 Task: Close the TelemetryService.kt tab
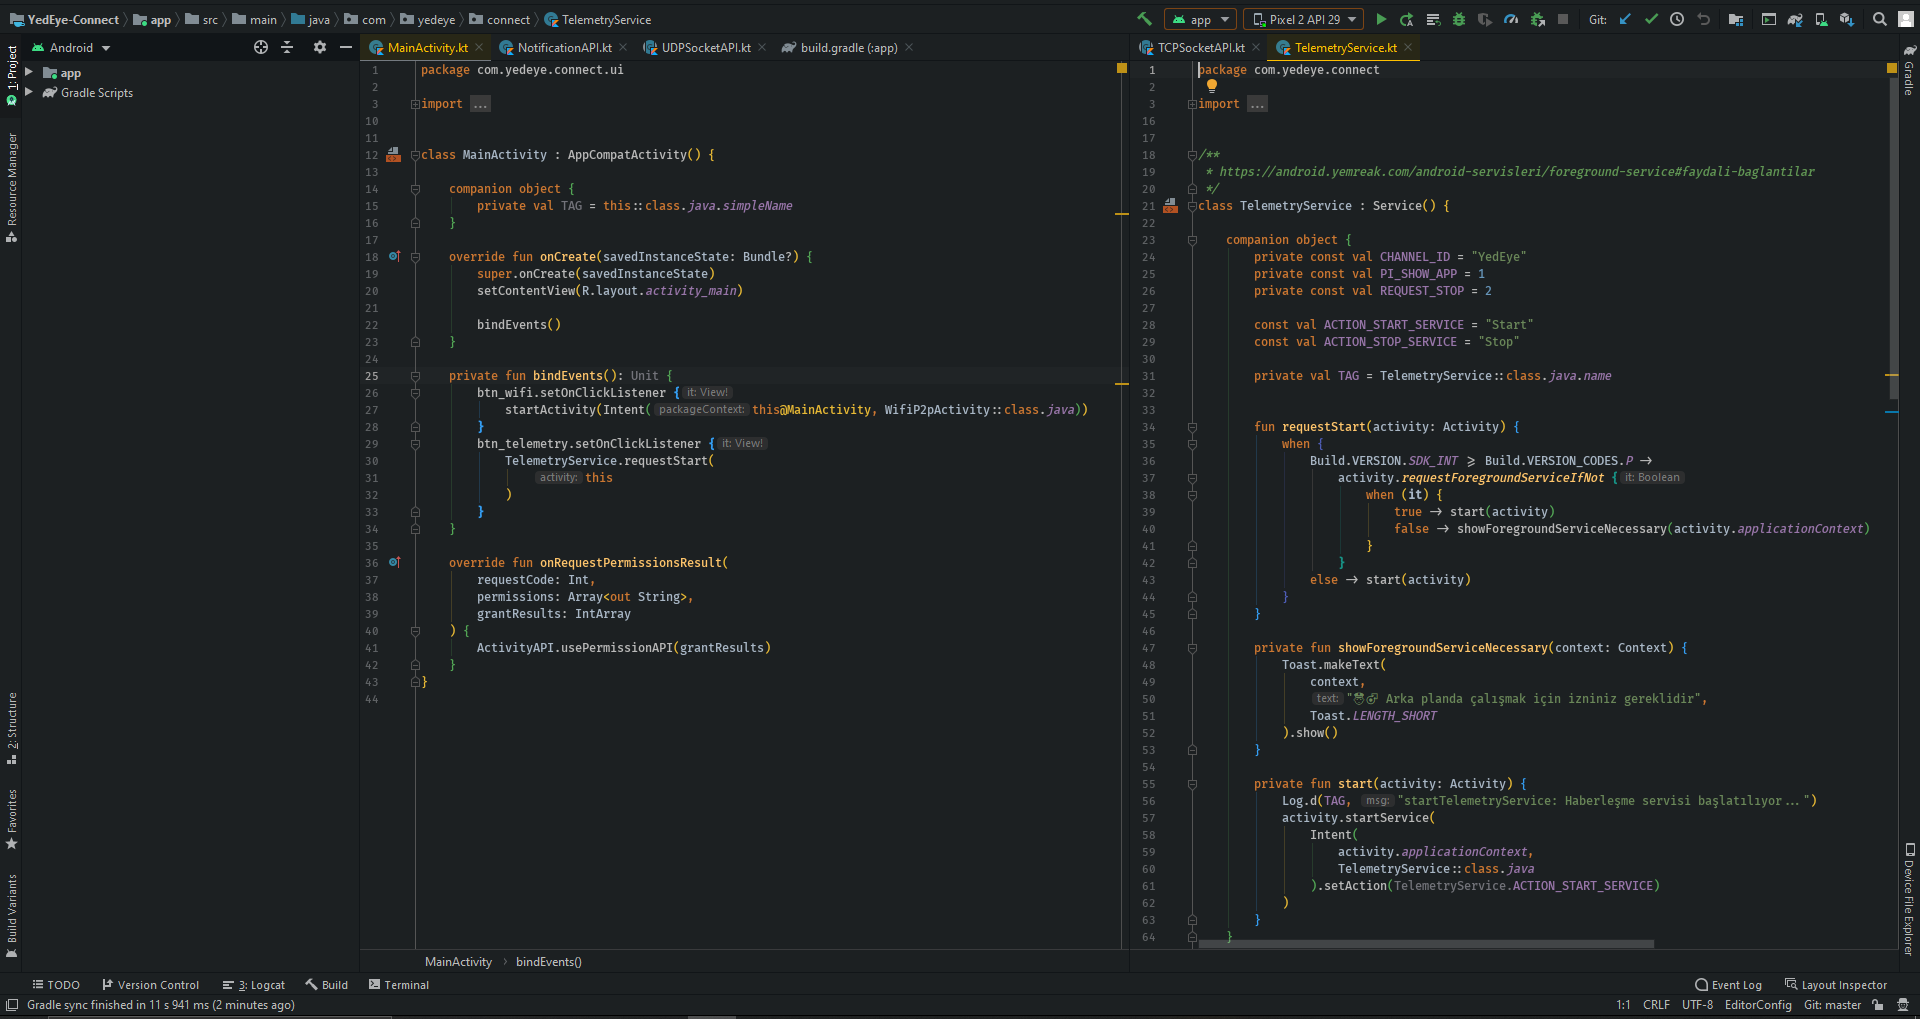[1408, 47]
